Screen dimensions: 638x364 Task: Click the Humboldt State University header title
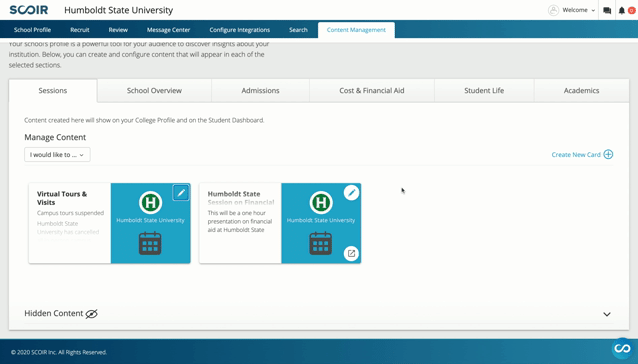[118, 10]
